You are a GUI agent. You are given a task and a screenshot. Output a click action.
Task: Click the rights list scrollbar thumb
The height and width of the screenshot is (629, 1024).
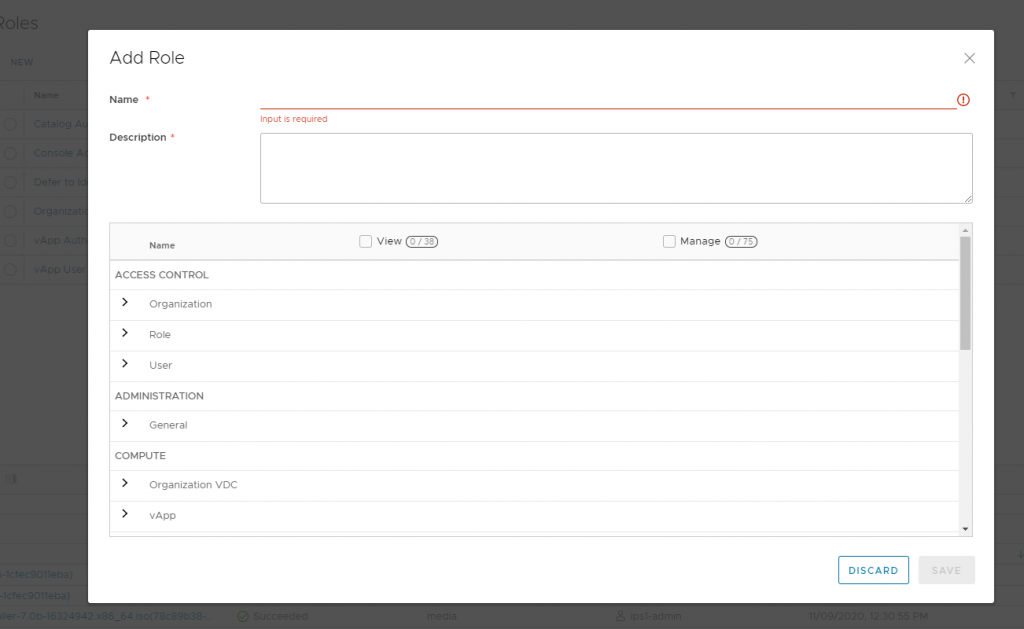coord(965,293)
